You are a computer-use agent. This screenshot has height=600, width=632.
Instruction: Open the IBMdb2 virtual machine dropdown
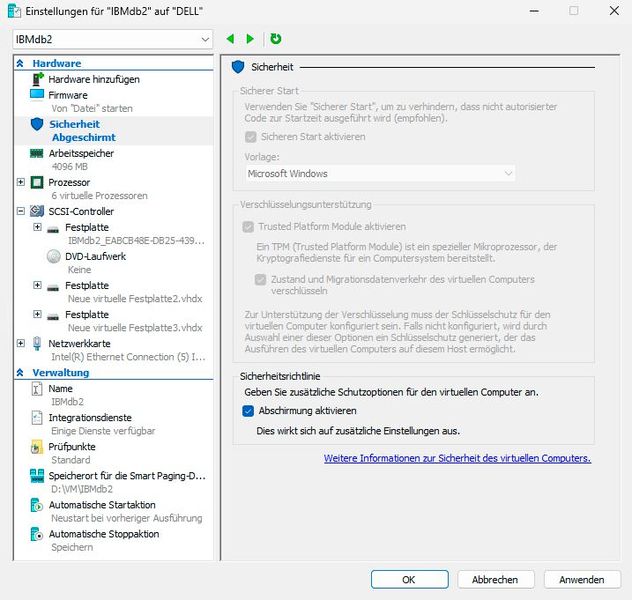click(112, 39)
